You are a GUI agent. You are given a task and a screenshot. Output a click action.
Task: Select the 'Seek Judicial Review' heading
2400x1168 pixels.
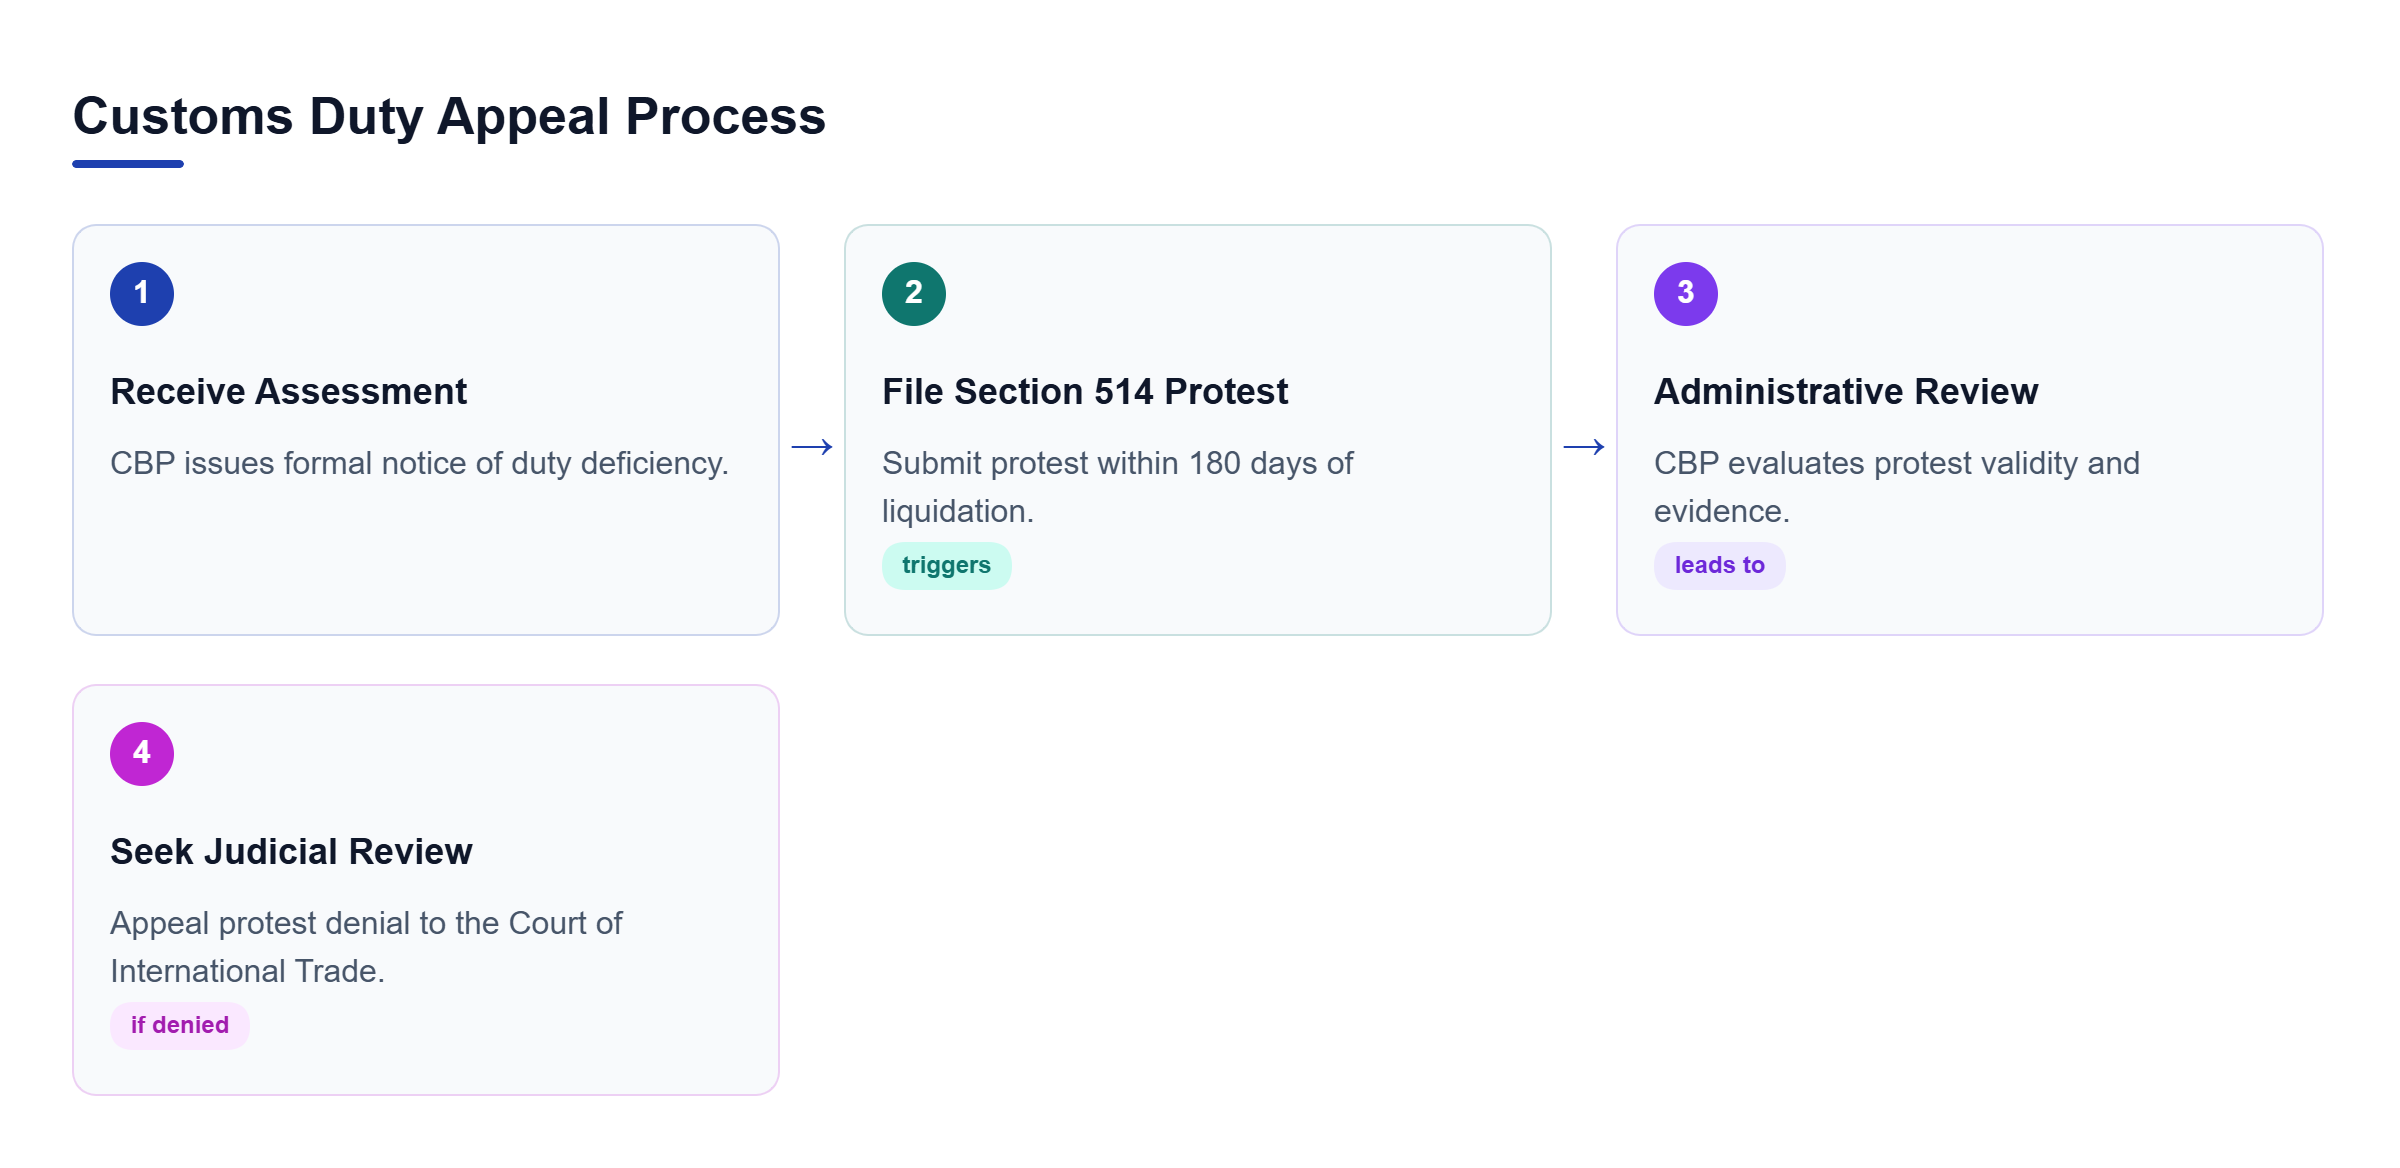pos(291,851)
